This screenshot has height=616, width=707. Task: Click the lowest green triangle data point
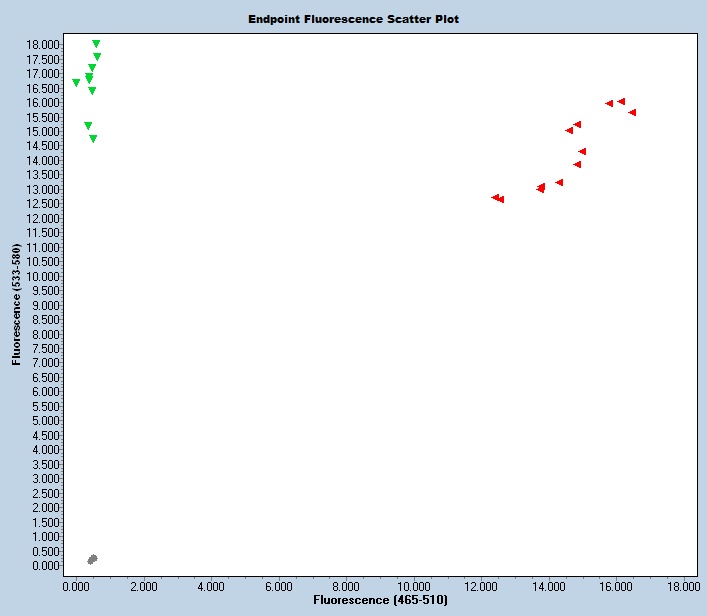(x=93, y=139)
